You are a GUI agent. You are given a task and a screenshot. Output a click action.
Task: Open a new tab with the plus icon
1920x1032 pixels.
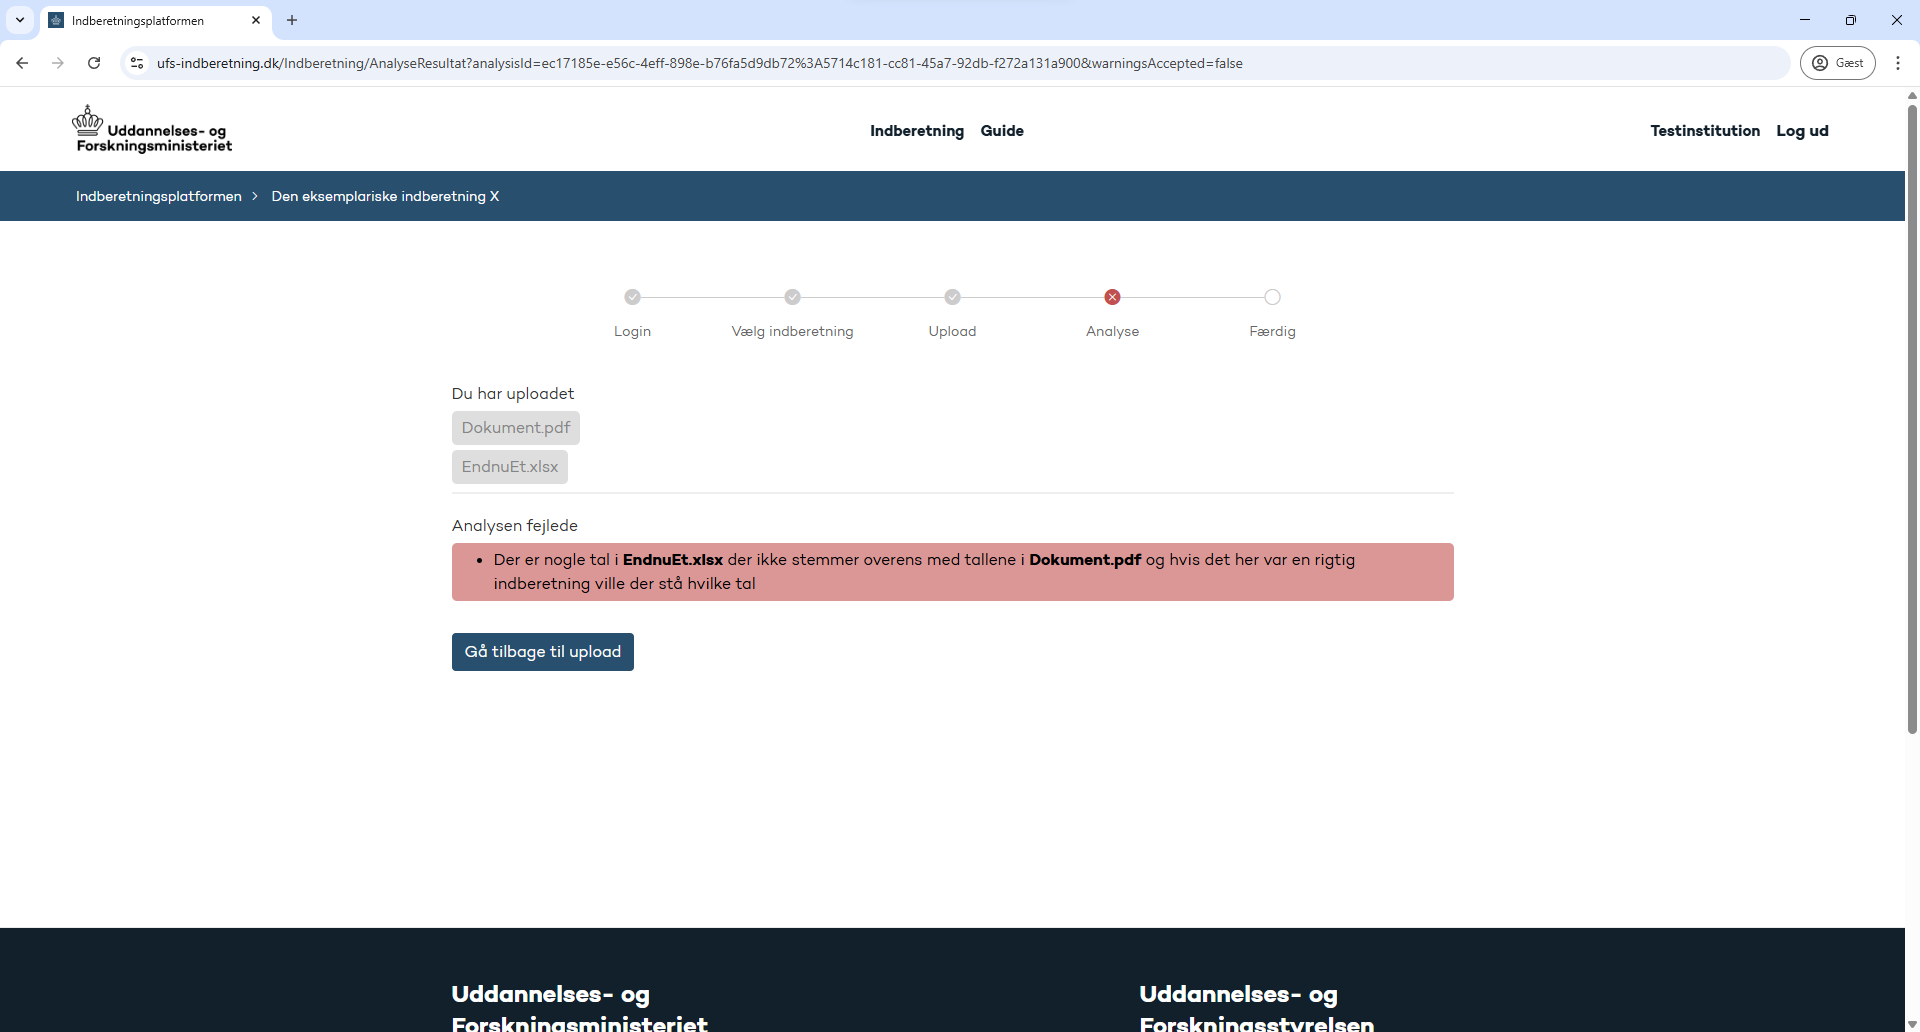coord(292,20)
